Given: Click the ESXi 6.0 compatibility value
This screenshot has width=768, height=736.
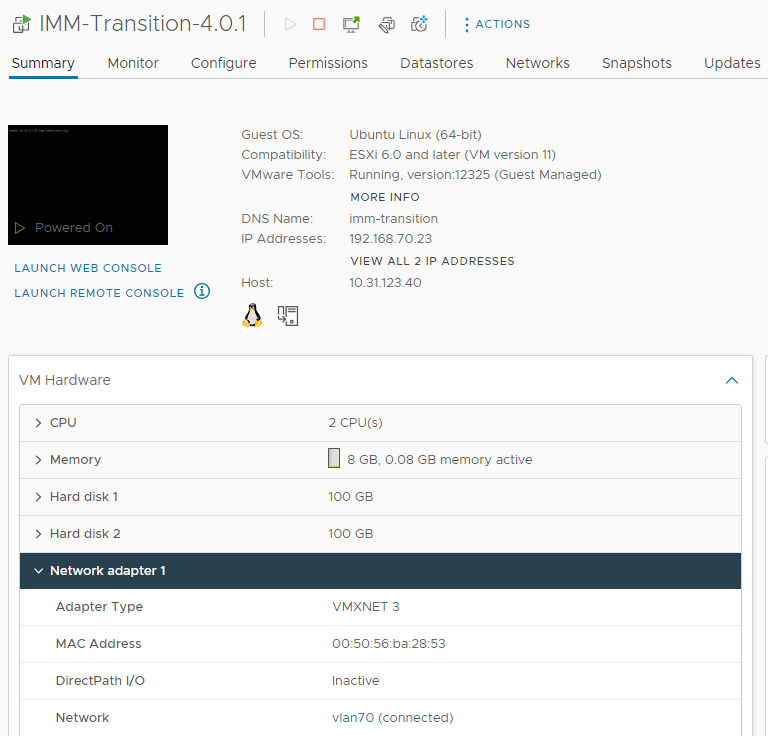Looking at the screenshot, I should click(453, 155).
